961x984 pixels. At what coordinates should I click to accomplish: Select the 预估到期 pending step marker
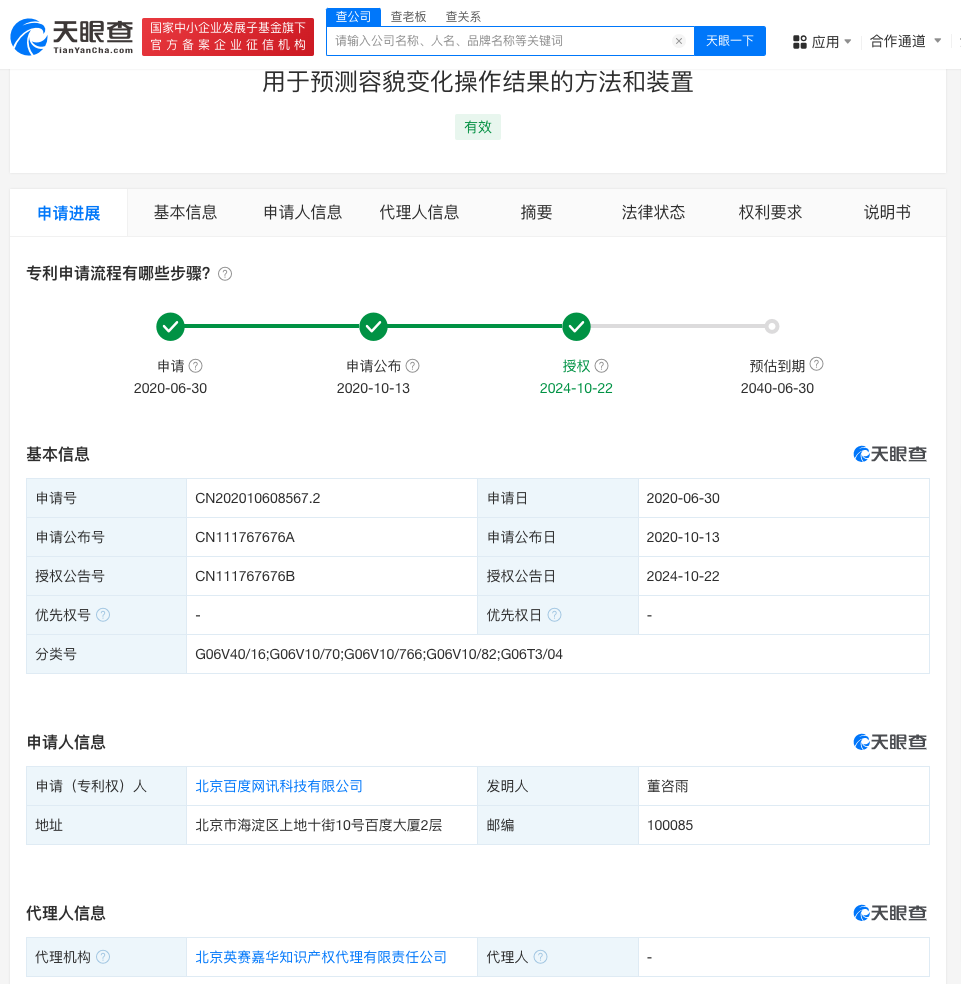click(x=772, y=326)
